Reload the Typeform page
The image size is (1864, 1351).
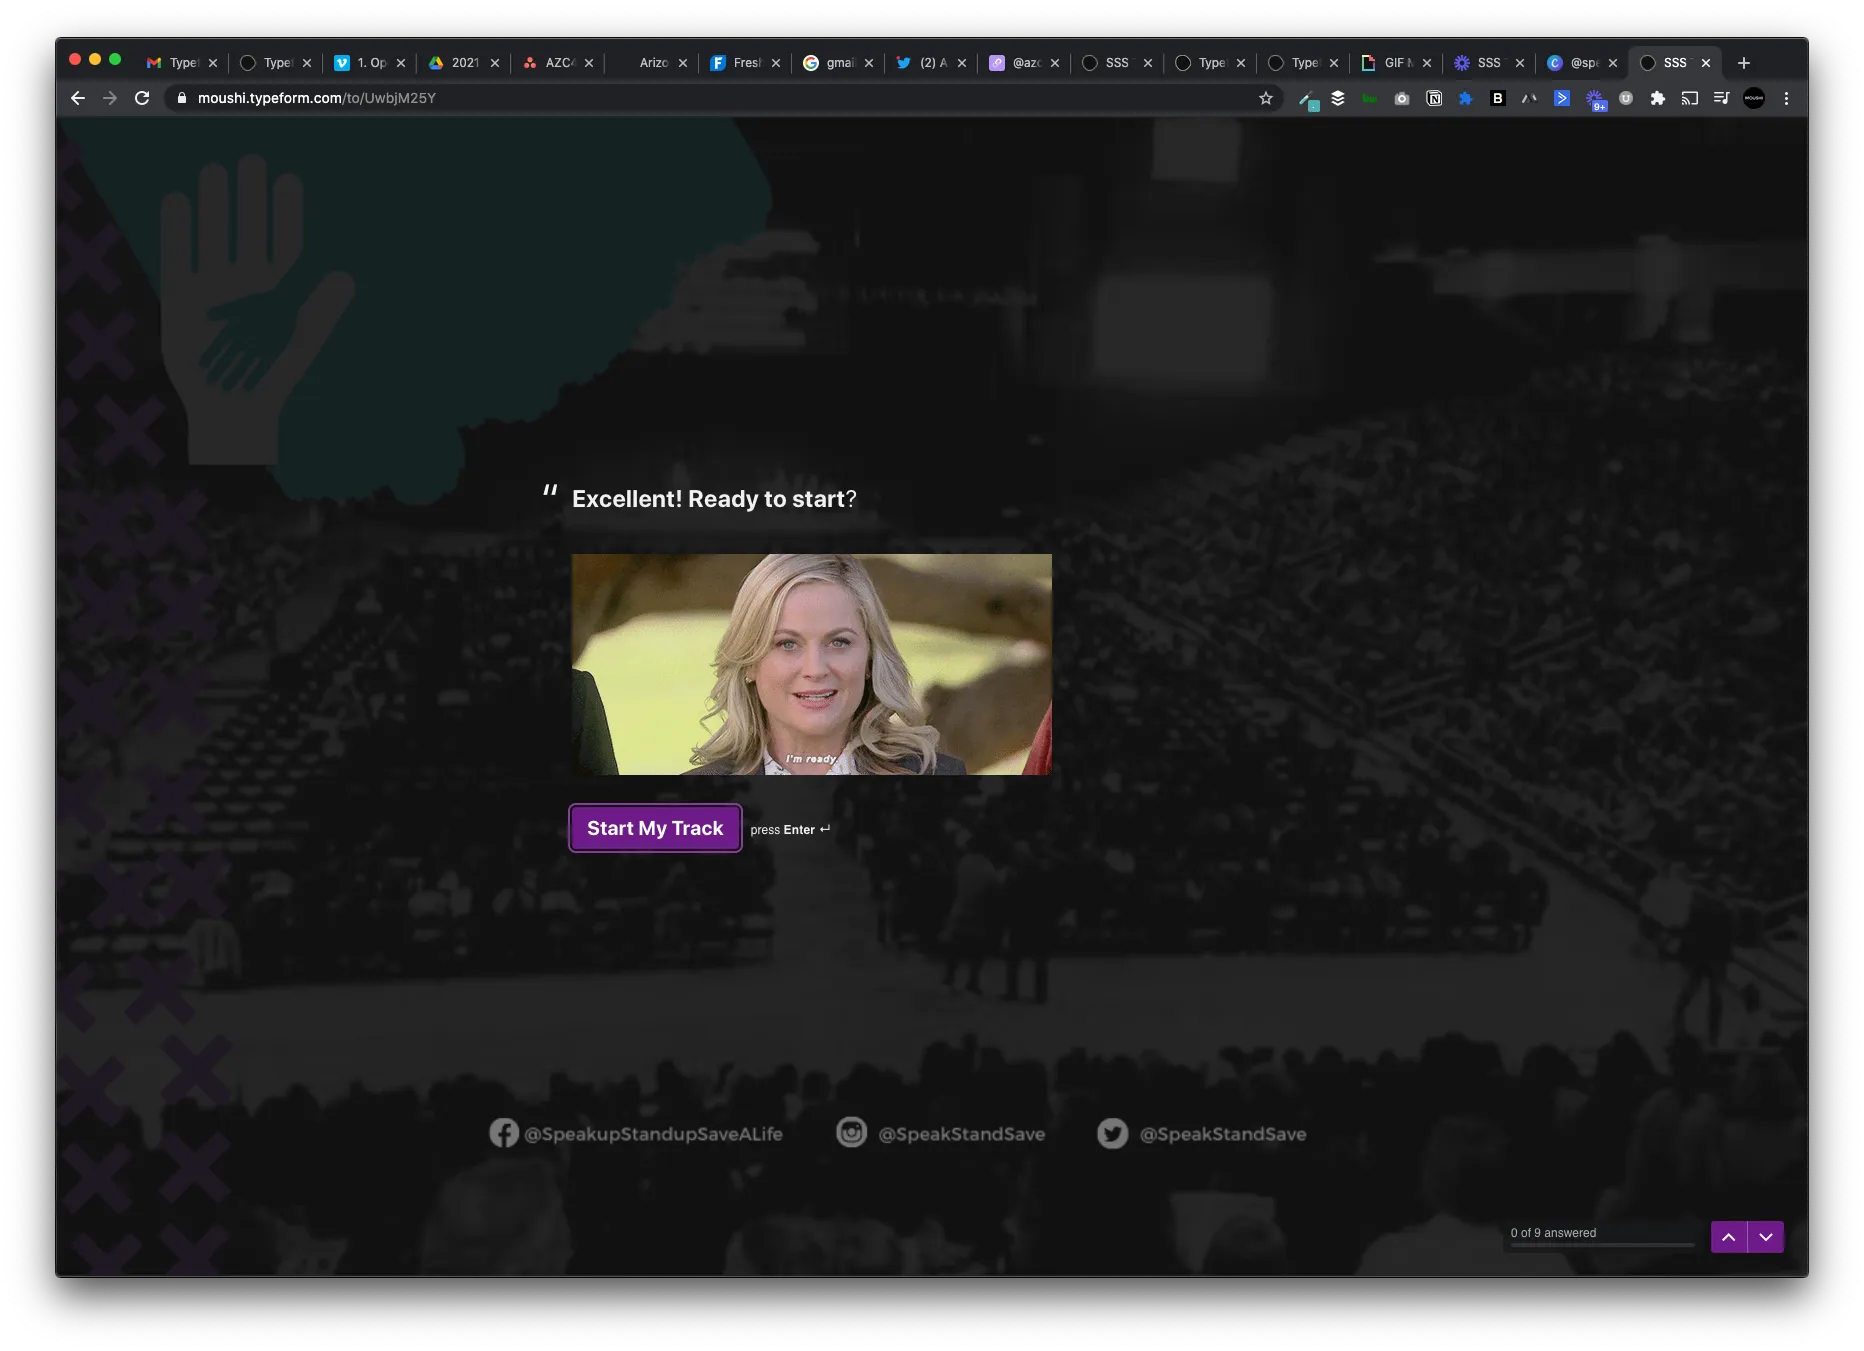tap(142, 98)
